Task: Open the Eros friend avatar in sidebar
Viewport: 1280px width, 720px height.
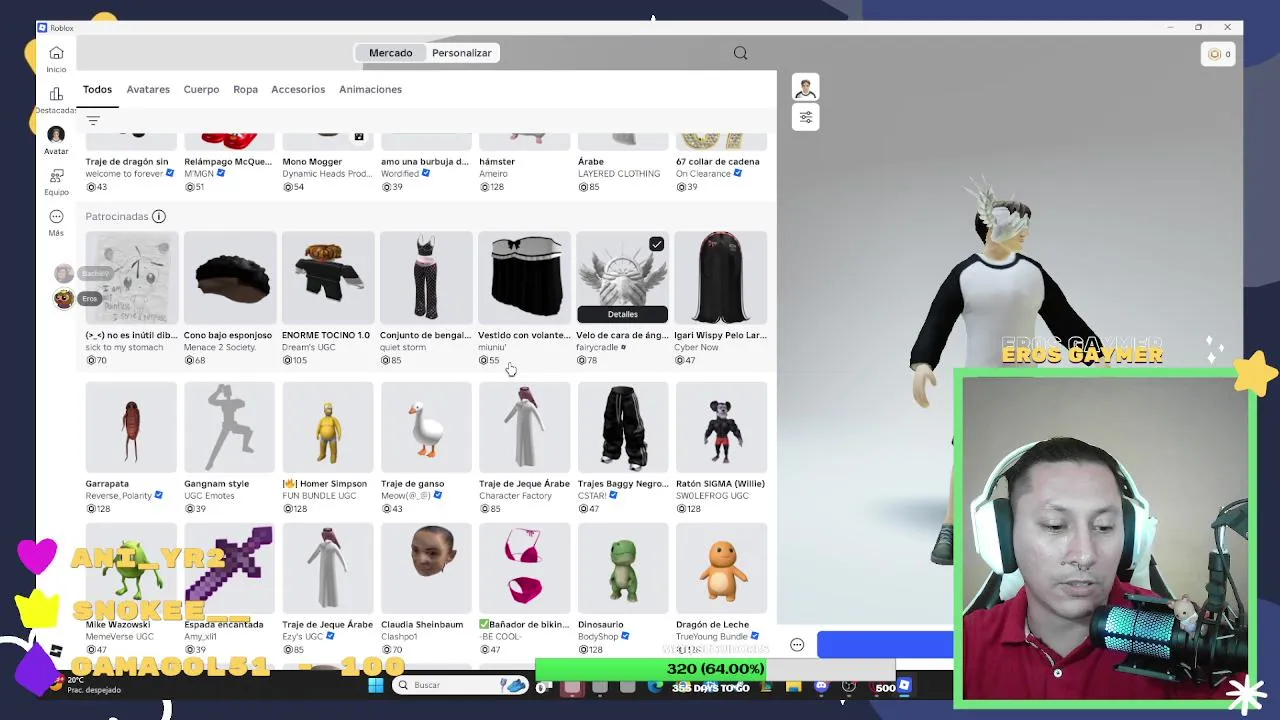Action: tap(64, 298)
